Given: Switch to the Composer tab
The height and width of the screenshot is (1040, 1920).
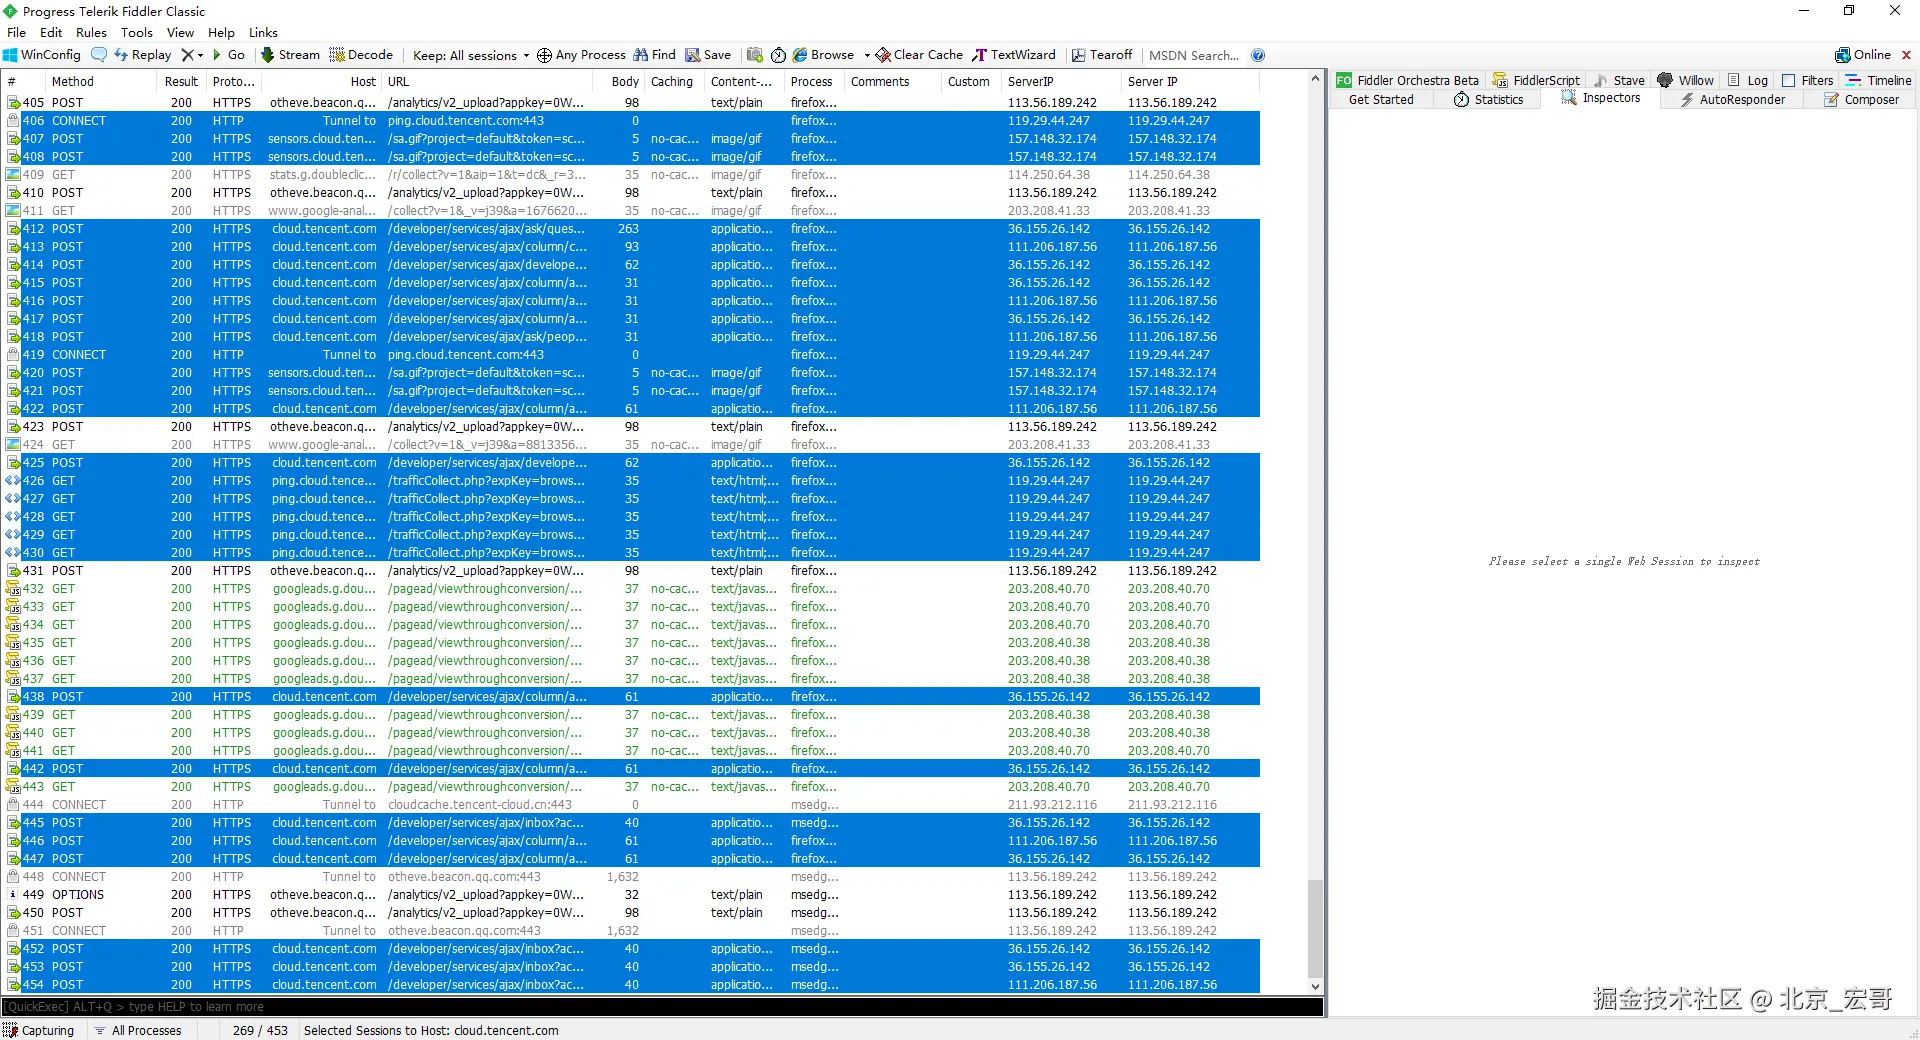Looking at the screenshot, I should [x=1861, y=99].
